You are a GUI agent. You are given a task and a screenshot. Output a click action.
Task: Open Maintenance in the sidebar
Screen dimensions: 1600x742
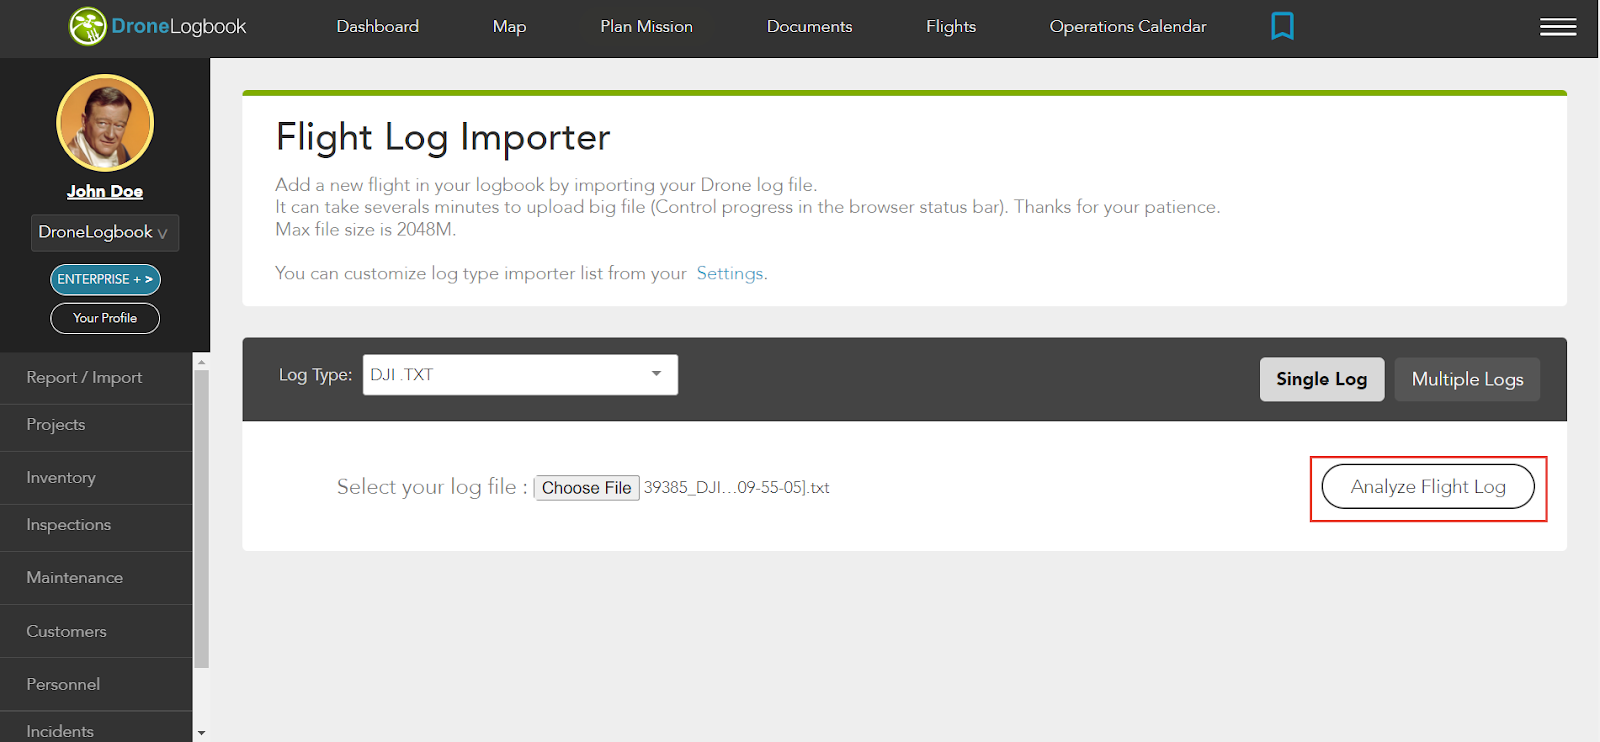click(x=96, y=578)
